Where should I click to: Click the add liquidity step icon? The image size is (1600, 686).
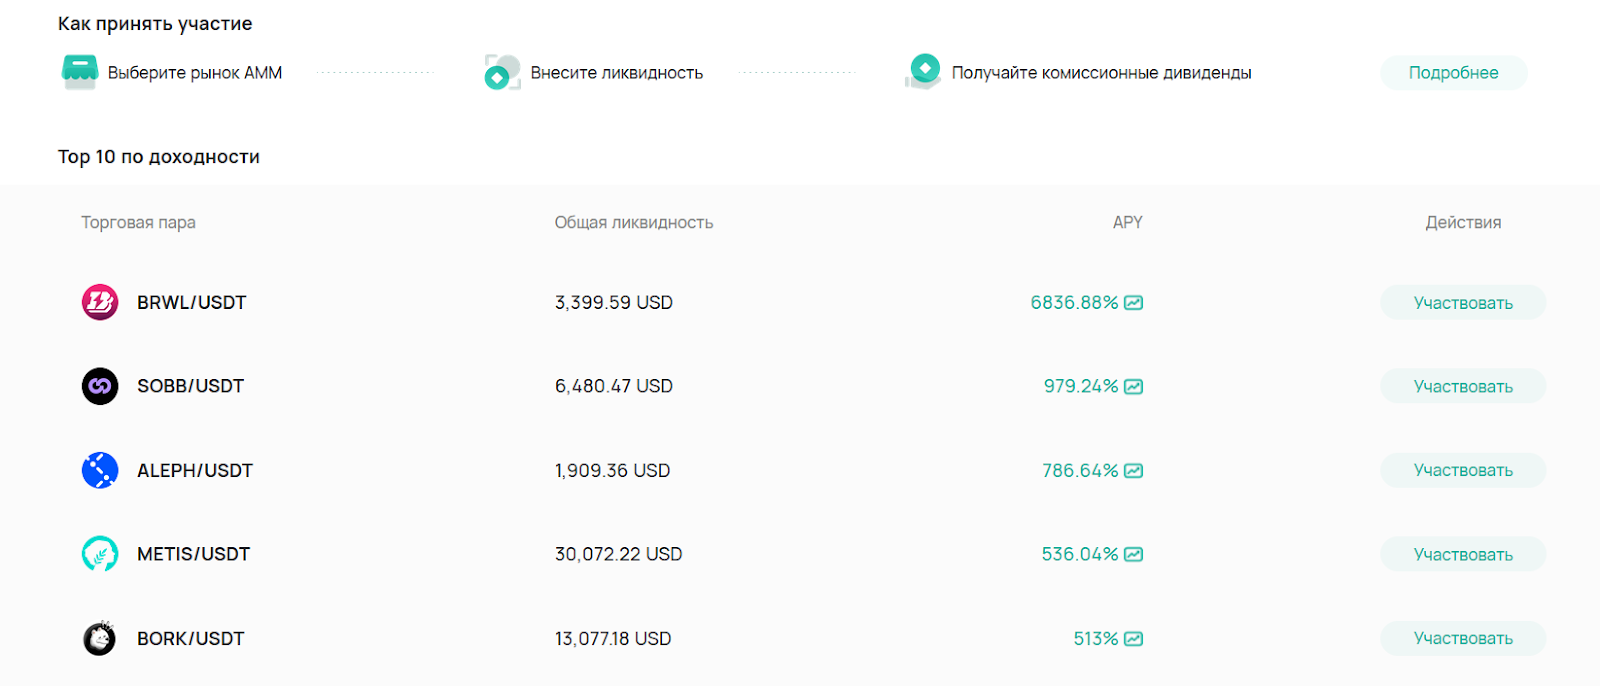pos(502,72)
